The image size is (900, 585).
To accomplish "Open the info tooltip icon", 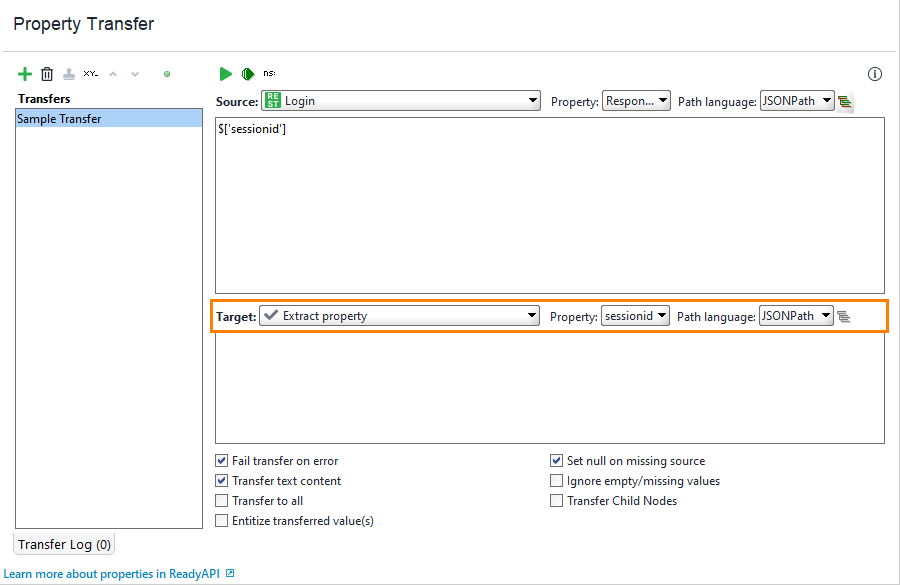I will tap(875, 73).
